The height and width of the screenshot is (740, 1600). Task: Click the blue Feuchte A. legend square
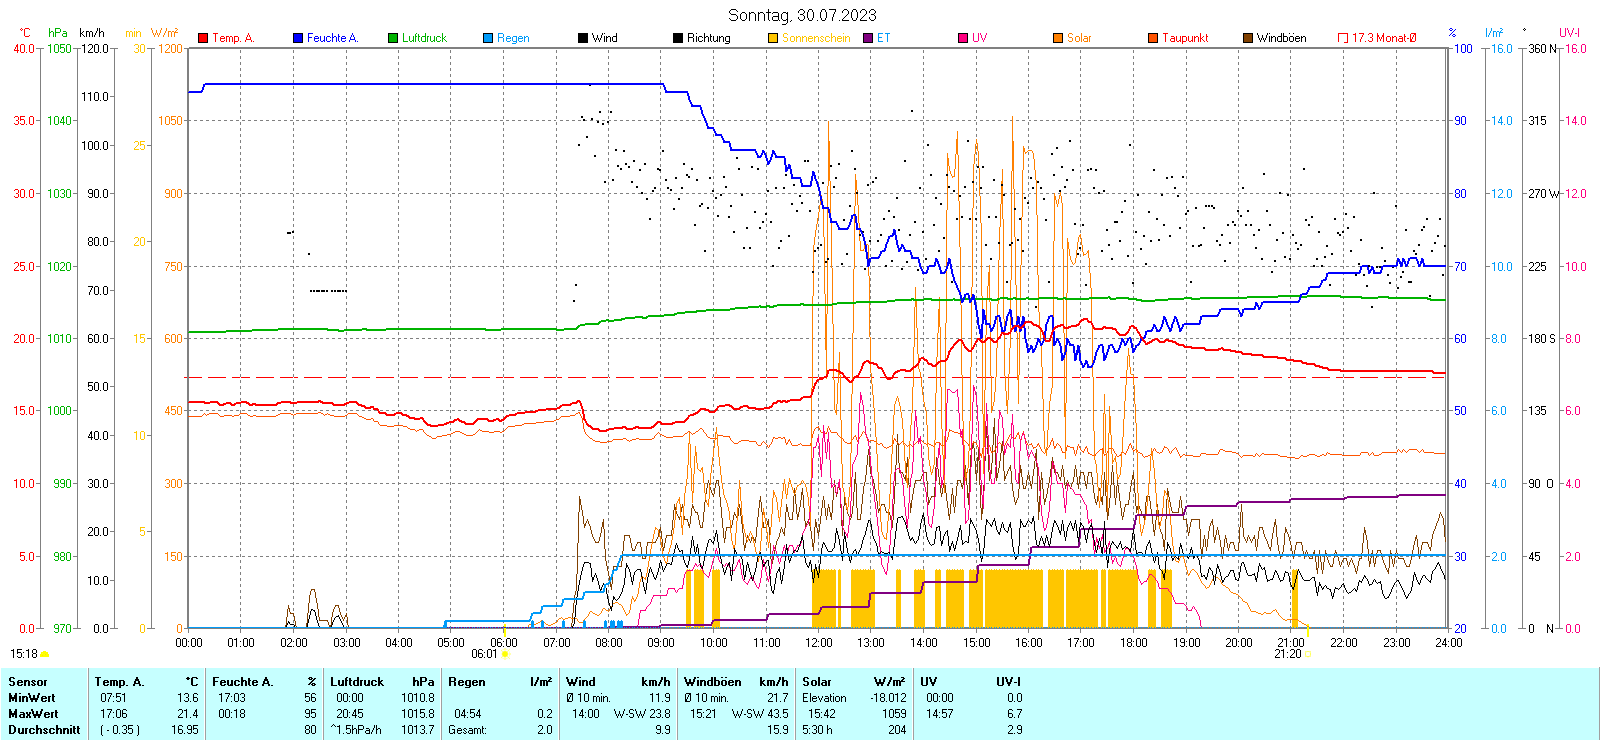(298, 38)
